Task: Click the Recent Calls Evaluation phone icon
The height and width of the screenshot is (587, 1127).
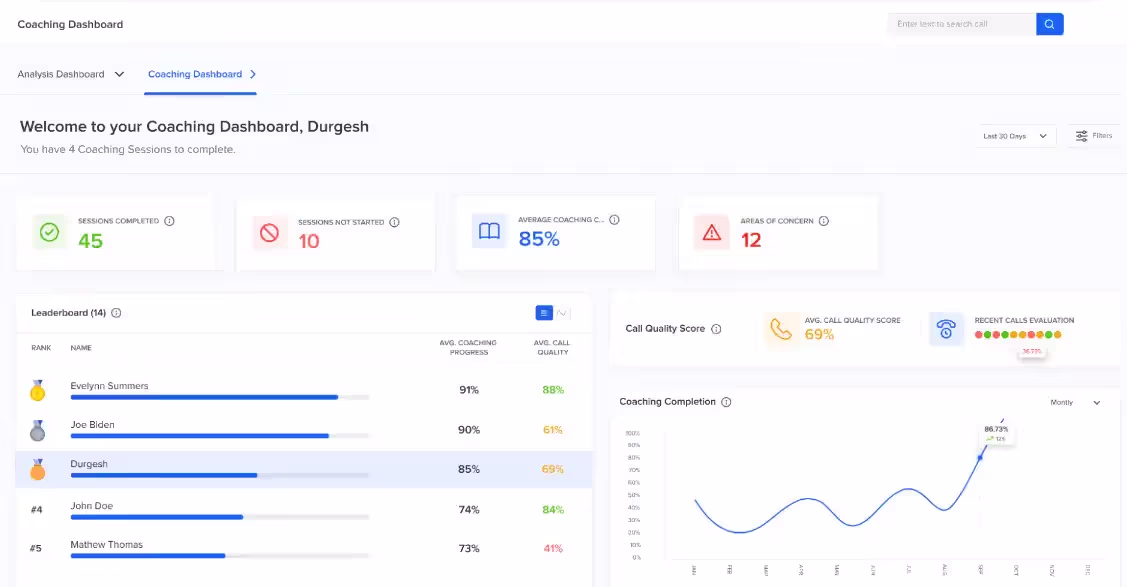Action: [946, 329]
